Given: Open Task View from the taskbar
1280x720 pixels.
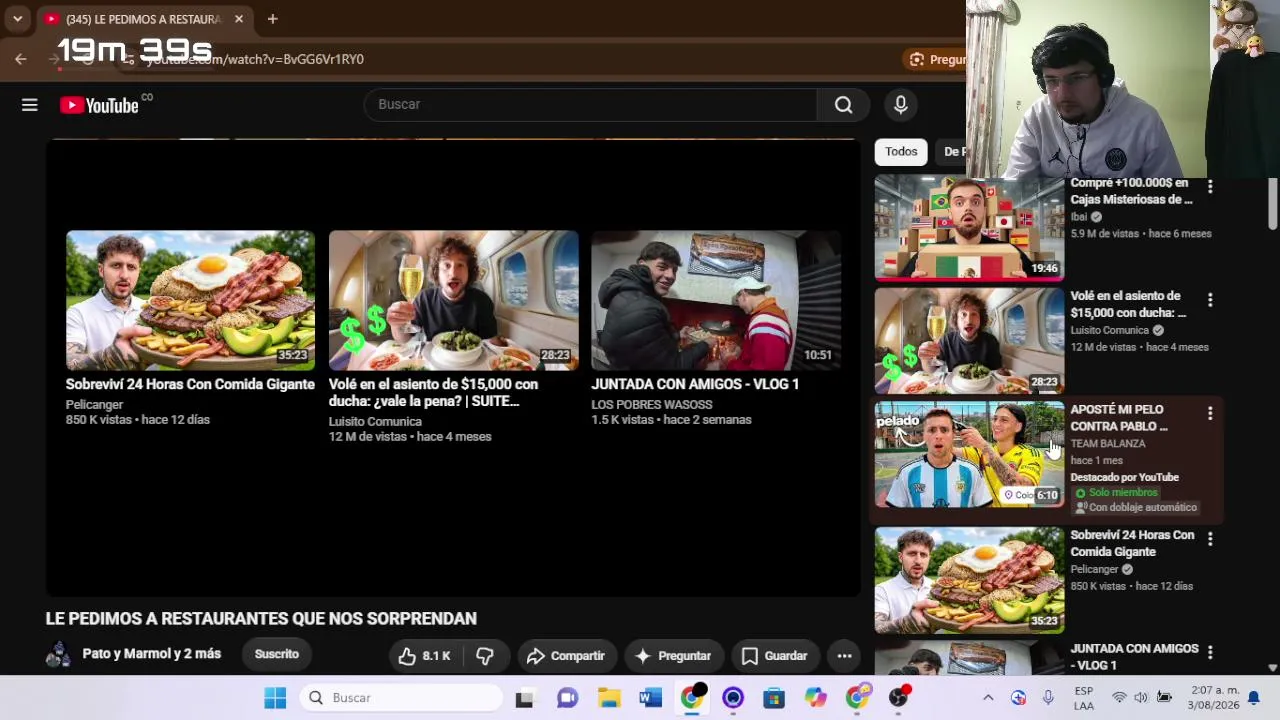Looking at the screenshot, I should click(x=524, y=698).
